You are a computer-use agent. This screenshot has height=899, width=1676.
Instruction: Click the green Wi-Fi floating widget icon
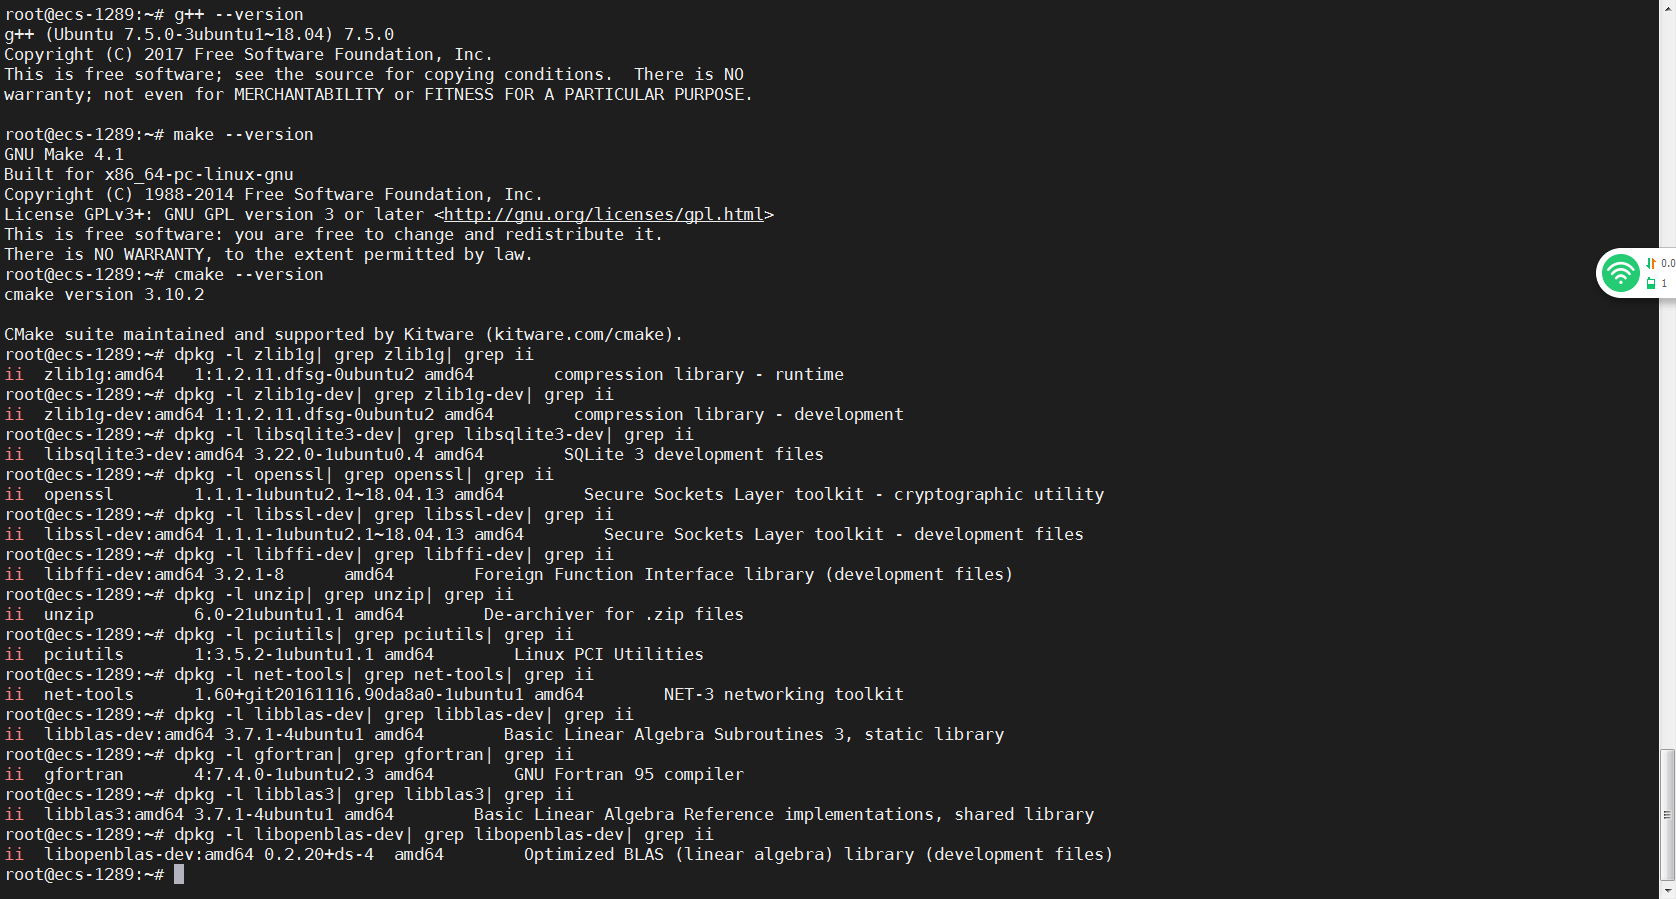[1620, 273]
